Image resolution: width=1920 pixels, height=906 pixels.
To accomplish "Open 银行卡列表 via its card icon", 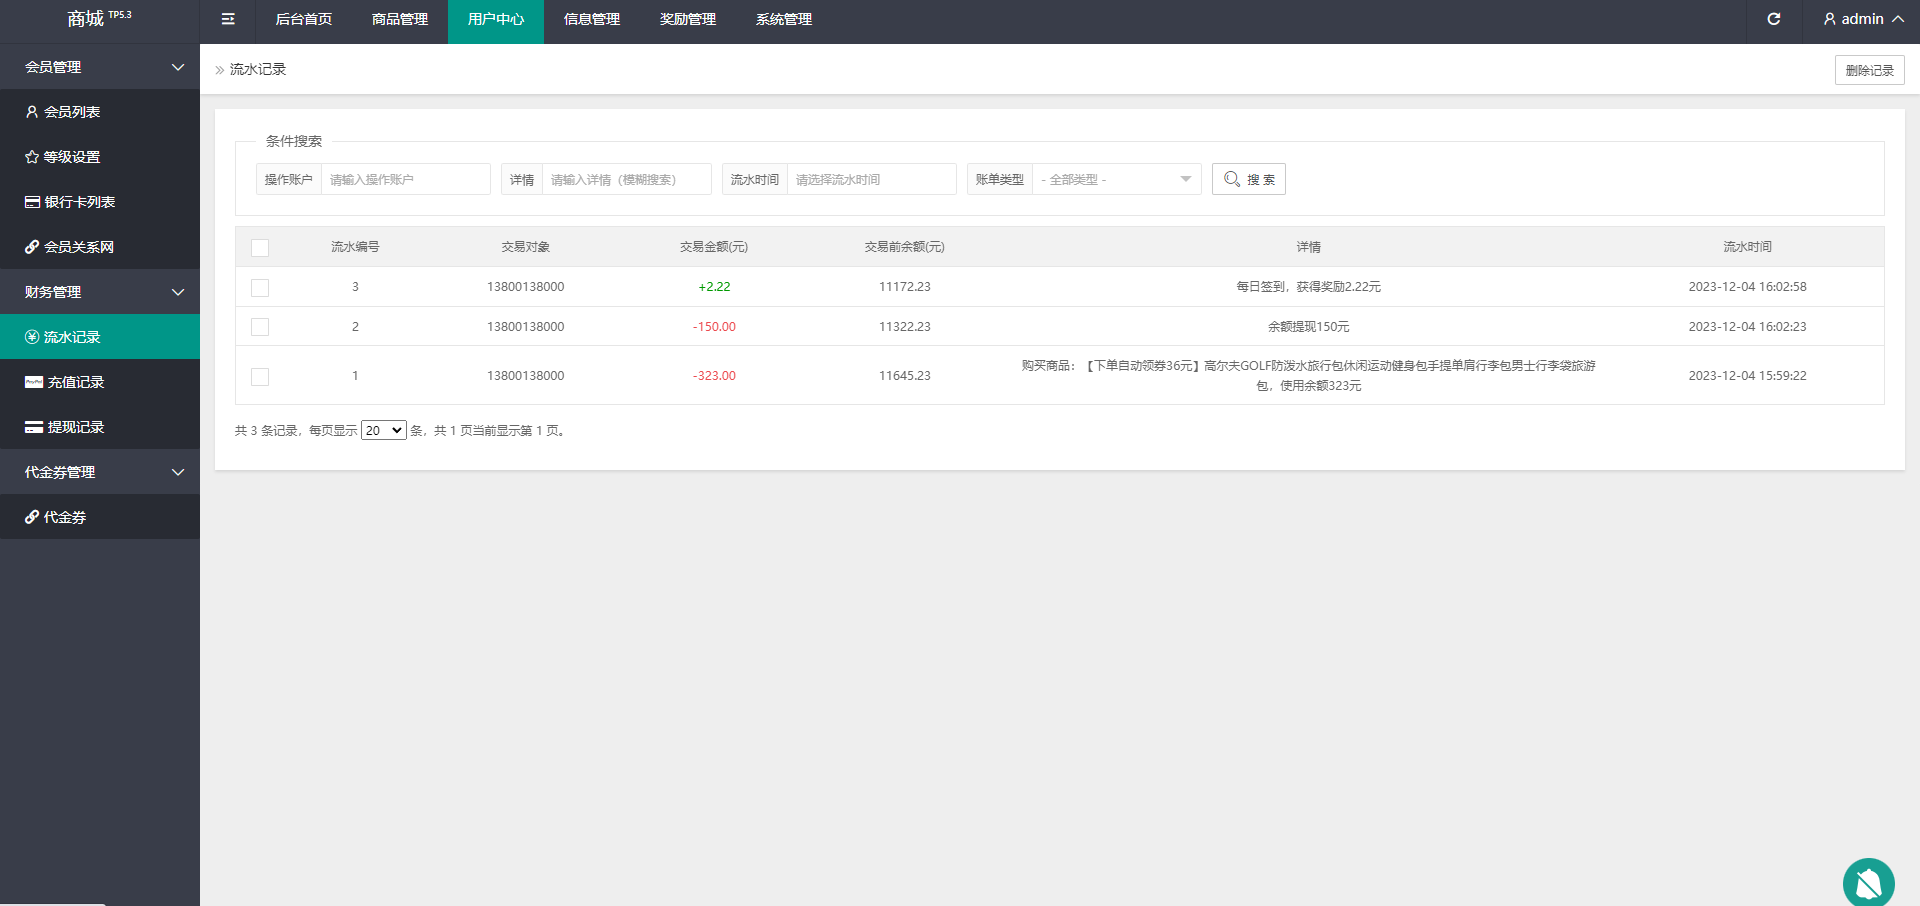I will pos(32,202).
